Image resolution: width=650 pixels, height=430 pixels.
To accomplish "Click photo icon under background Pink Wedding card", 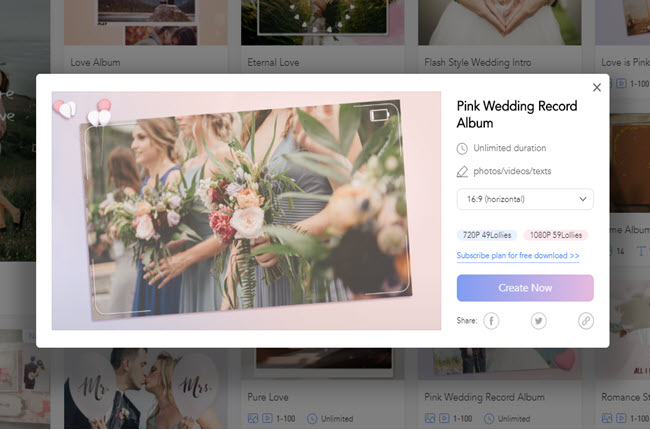I will pyautogui.click(x=429, y=418).
